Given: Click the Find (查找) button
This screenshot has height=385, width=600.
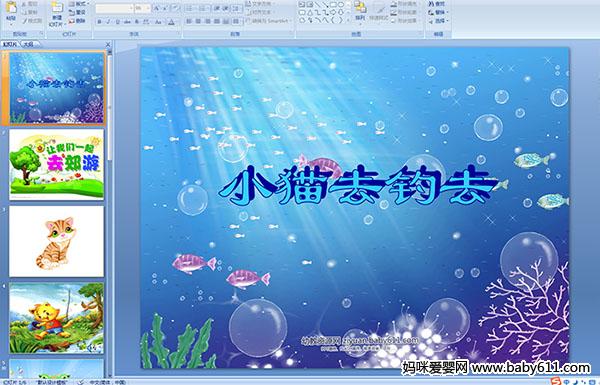Looking at the screenshot, I should click(437, 4).
